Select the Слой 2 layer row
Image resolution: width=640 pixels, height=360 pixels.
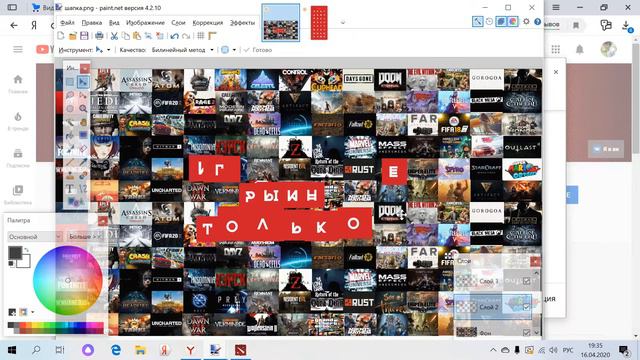coord(493,307)
